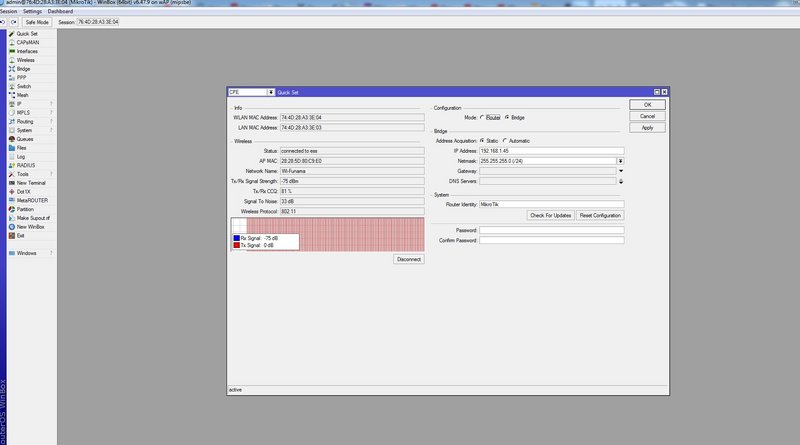The width and height of the screenshot is (800, 445).
Task: Open the Log sidebar icon
Action: pos(12,157)
